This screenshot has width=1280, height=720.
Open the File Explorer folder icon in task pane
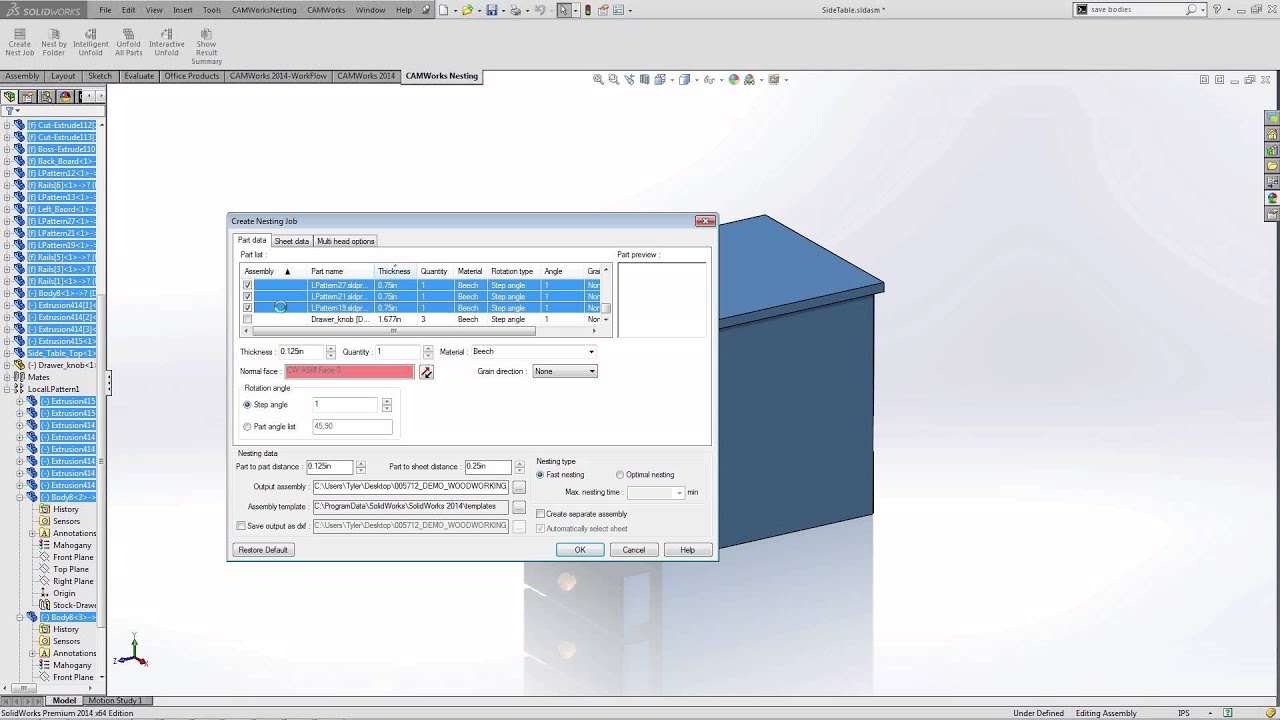[x=1272, y=166]
